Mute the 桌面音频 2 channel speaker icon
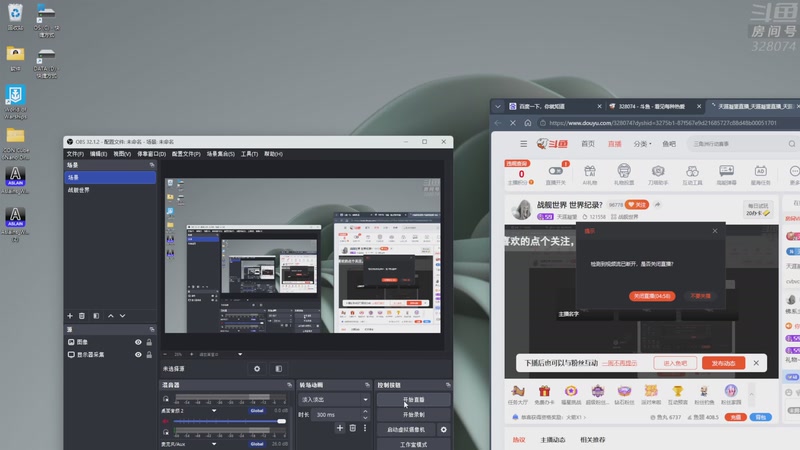 [x=165, y=421]
